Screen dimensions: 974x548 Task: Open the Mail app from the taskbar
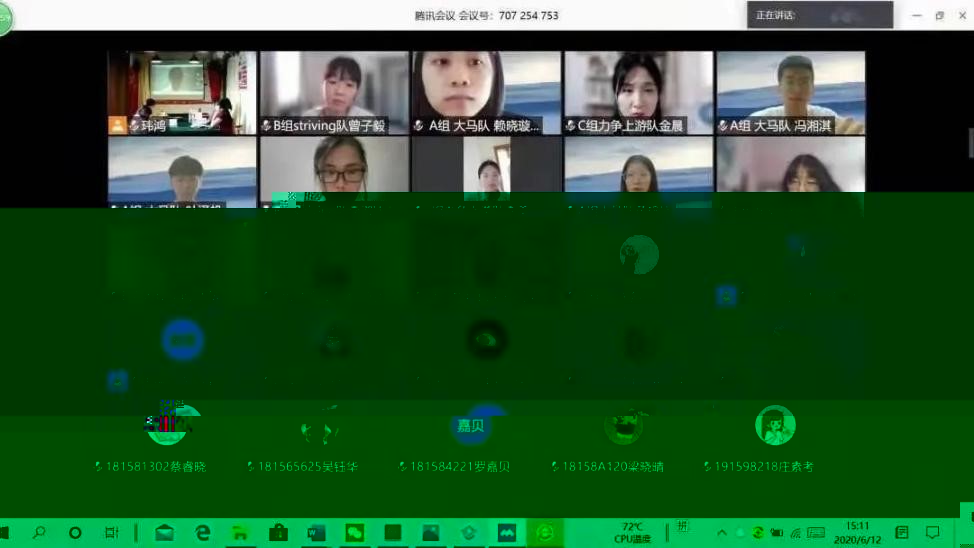coord(165,532)
